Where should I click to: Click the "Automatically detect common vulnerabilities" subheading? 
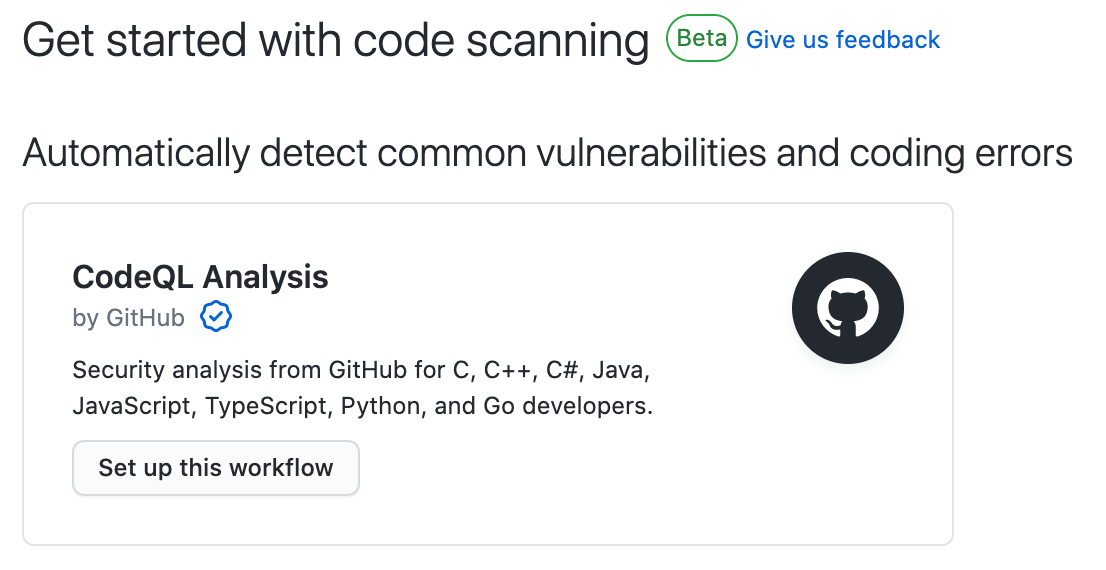pos(547,154)
